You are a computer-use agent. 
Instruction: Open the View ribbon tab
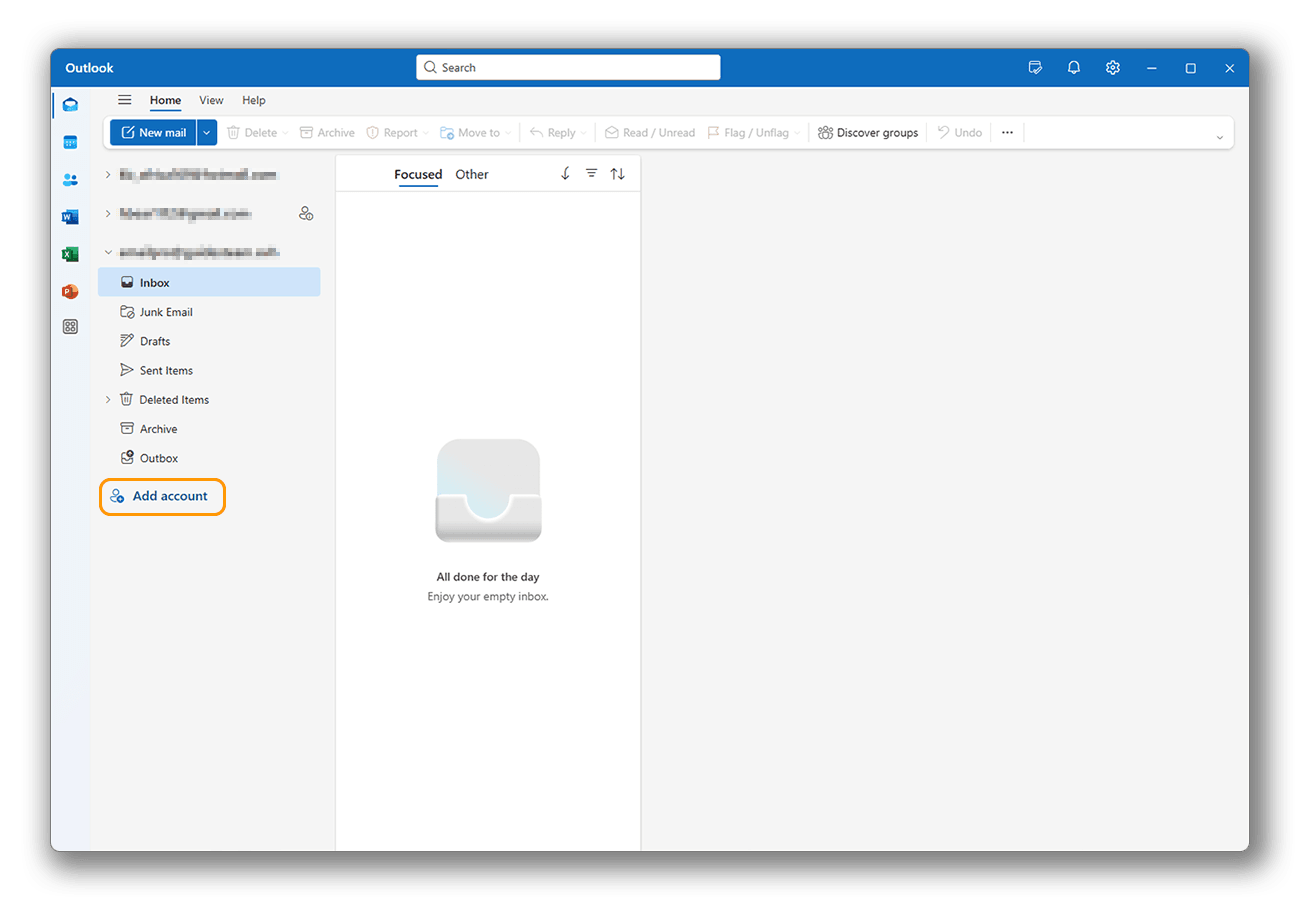click(211, 100)
